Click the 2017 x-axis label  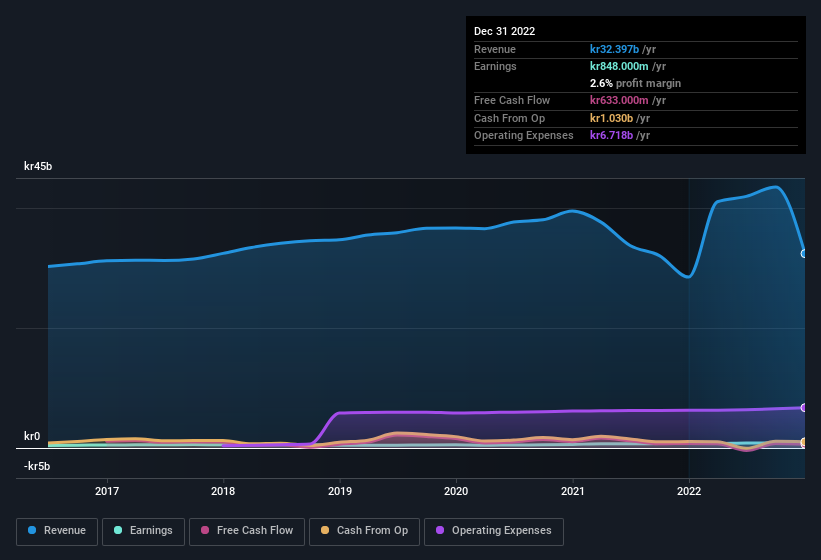107,491
